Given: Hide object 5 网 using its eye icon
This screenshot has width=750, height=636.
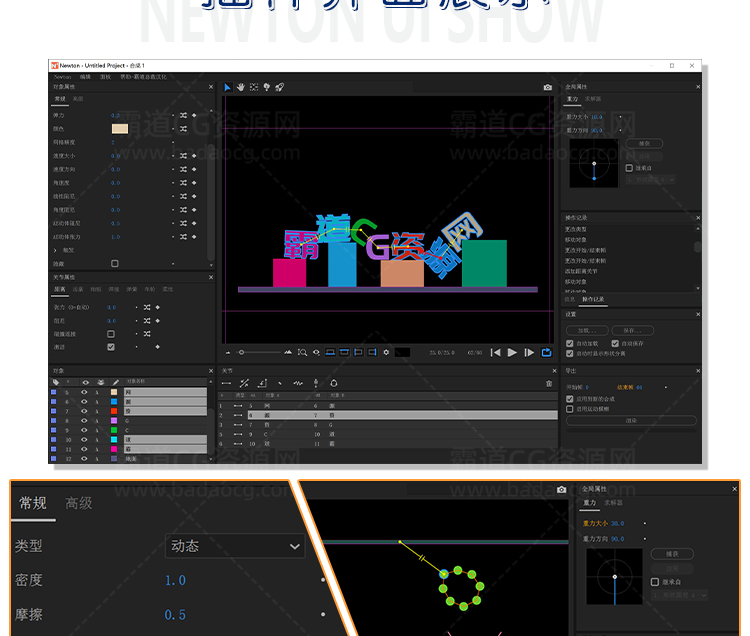Looking at the screenshot, I should (x=84, y=392).
